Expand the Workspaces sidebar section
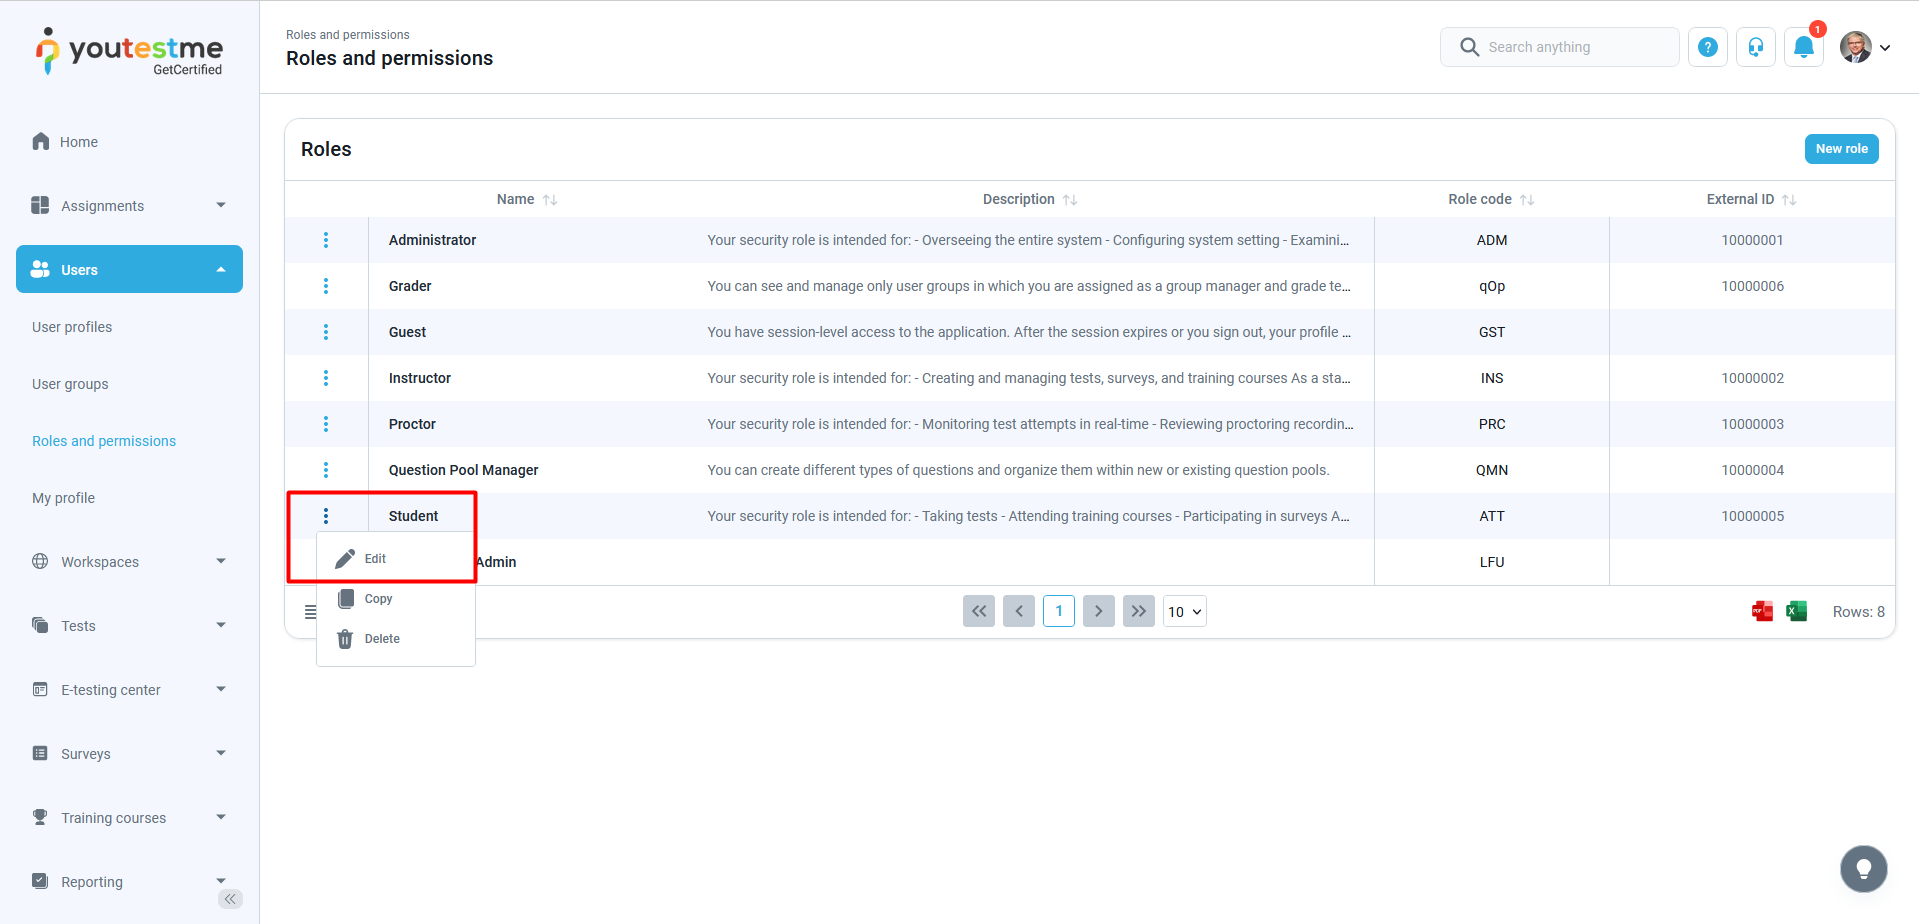 point(129,562)
